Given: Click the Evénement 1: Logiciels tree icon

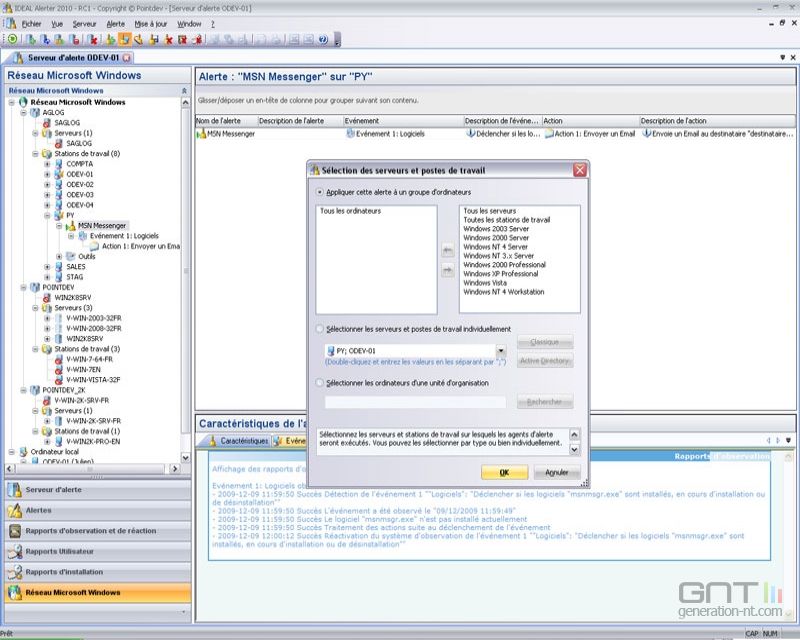Looking at the screenshot, I should (x=83, y=236).
